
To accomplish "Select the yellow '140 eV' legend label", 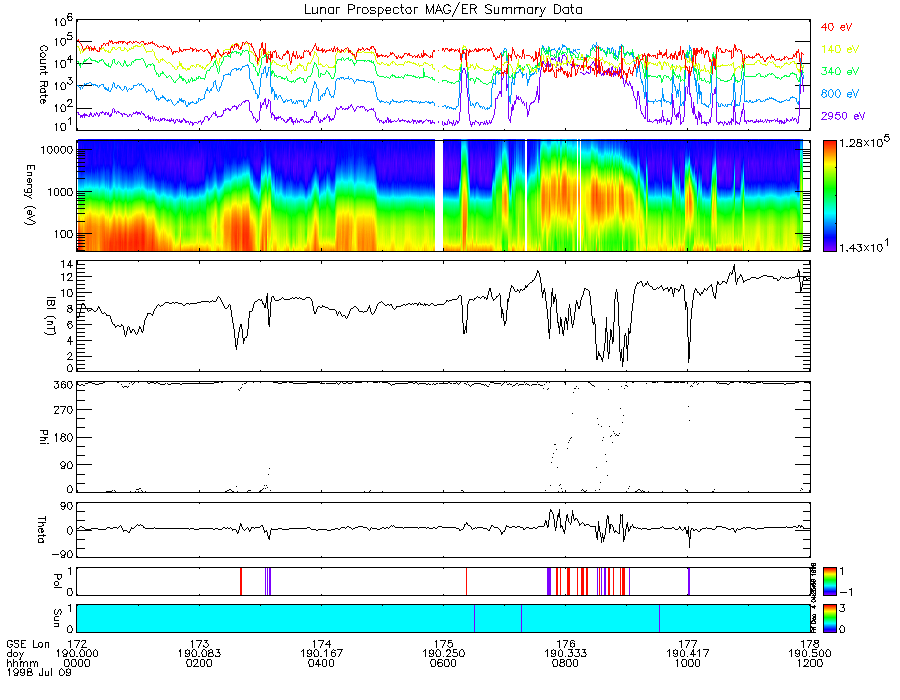I will point(840,49).
